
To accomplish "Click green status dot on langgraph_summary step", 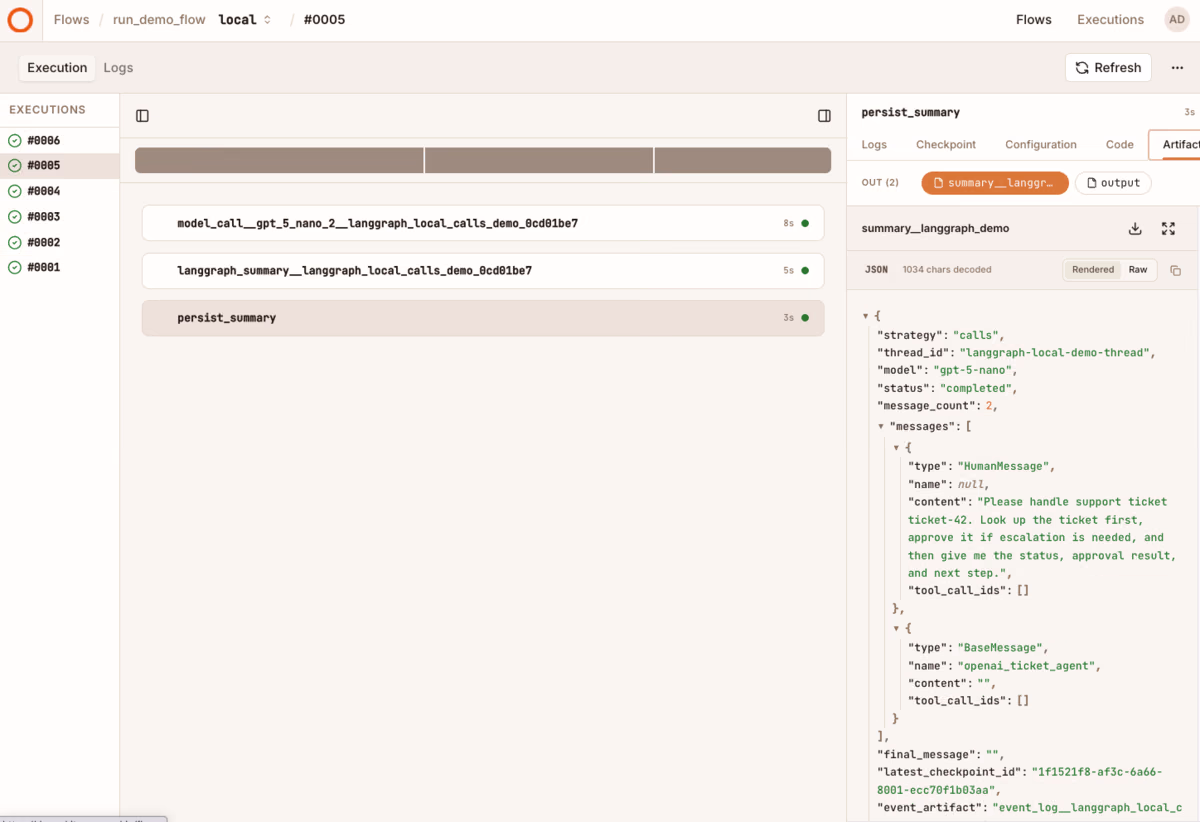I will coord(805,271).
